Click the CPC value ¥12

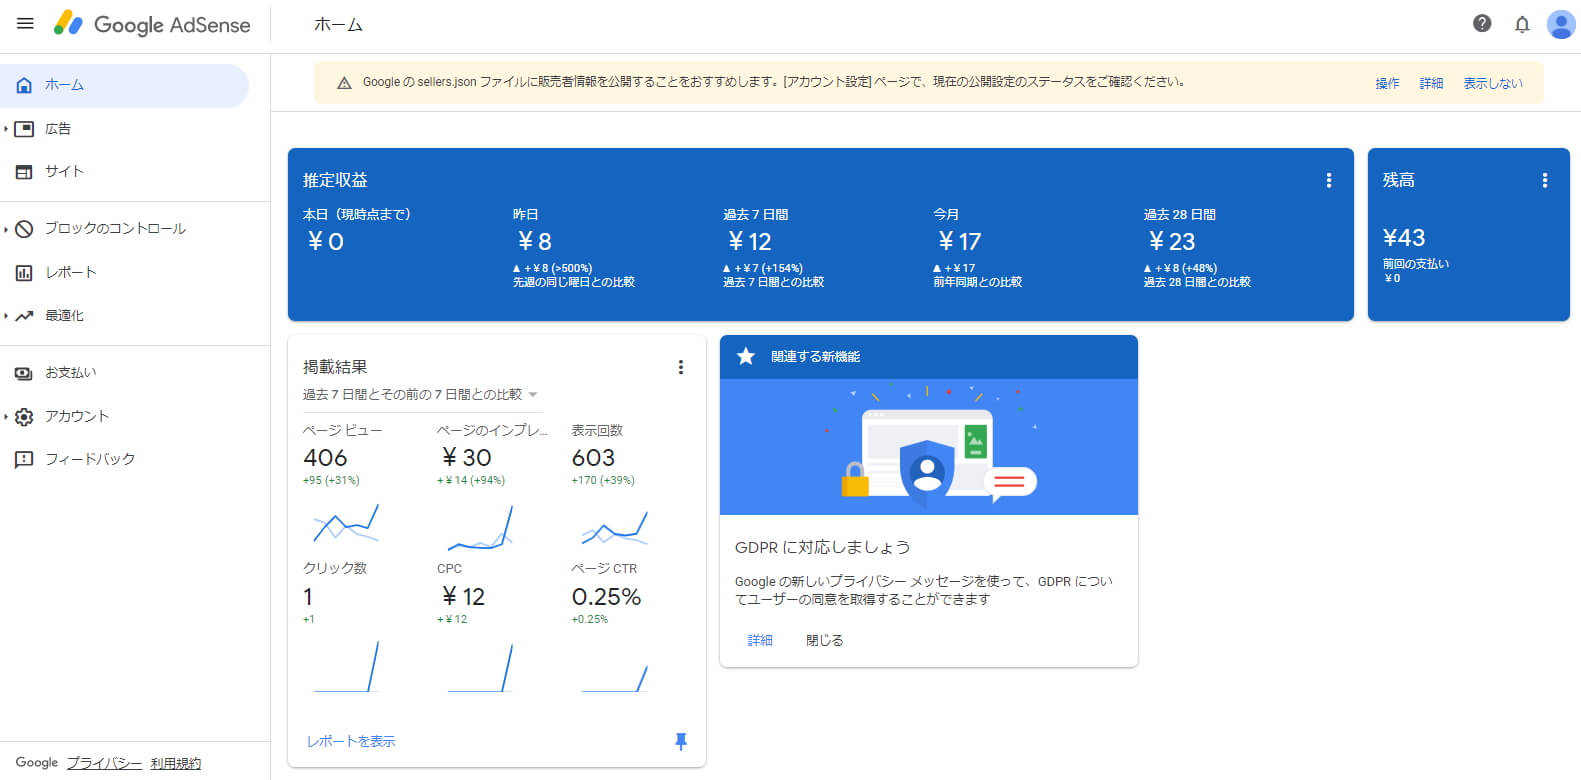tap(463, 597)
